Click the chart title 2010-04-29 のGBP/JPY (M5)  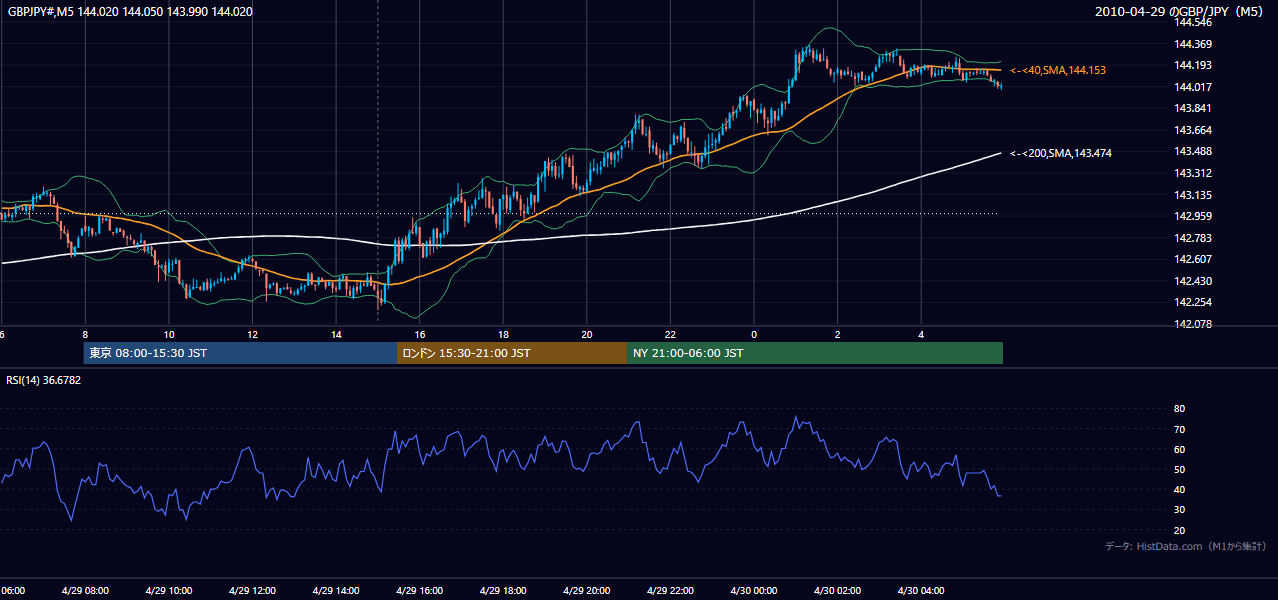click(1181, 12)
